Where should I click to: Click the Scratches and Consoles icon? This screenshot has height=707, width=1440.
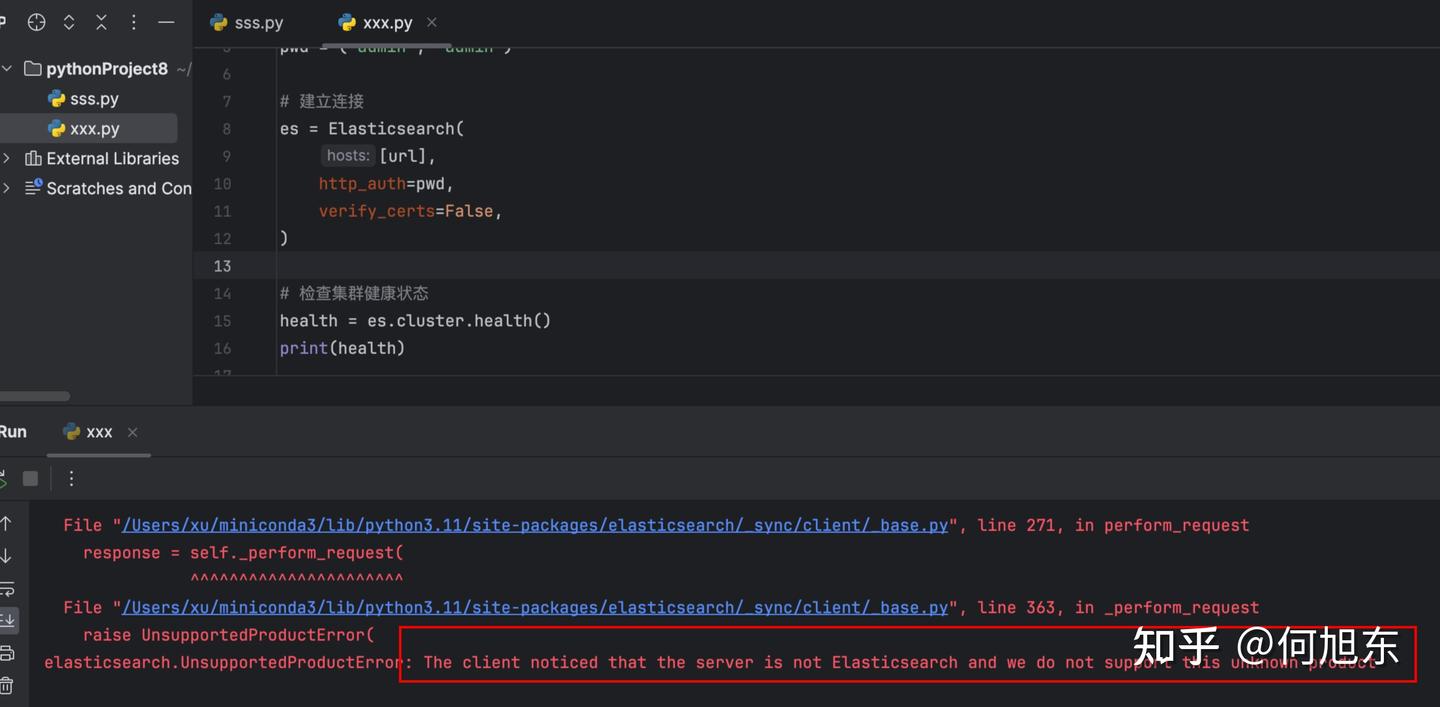[33, 187]
